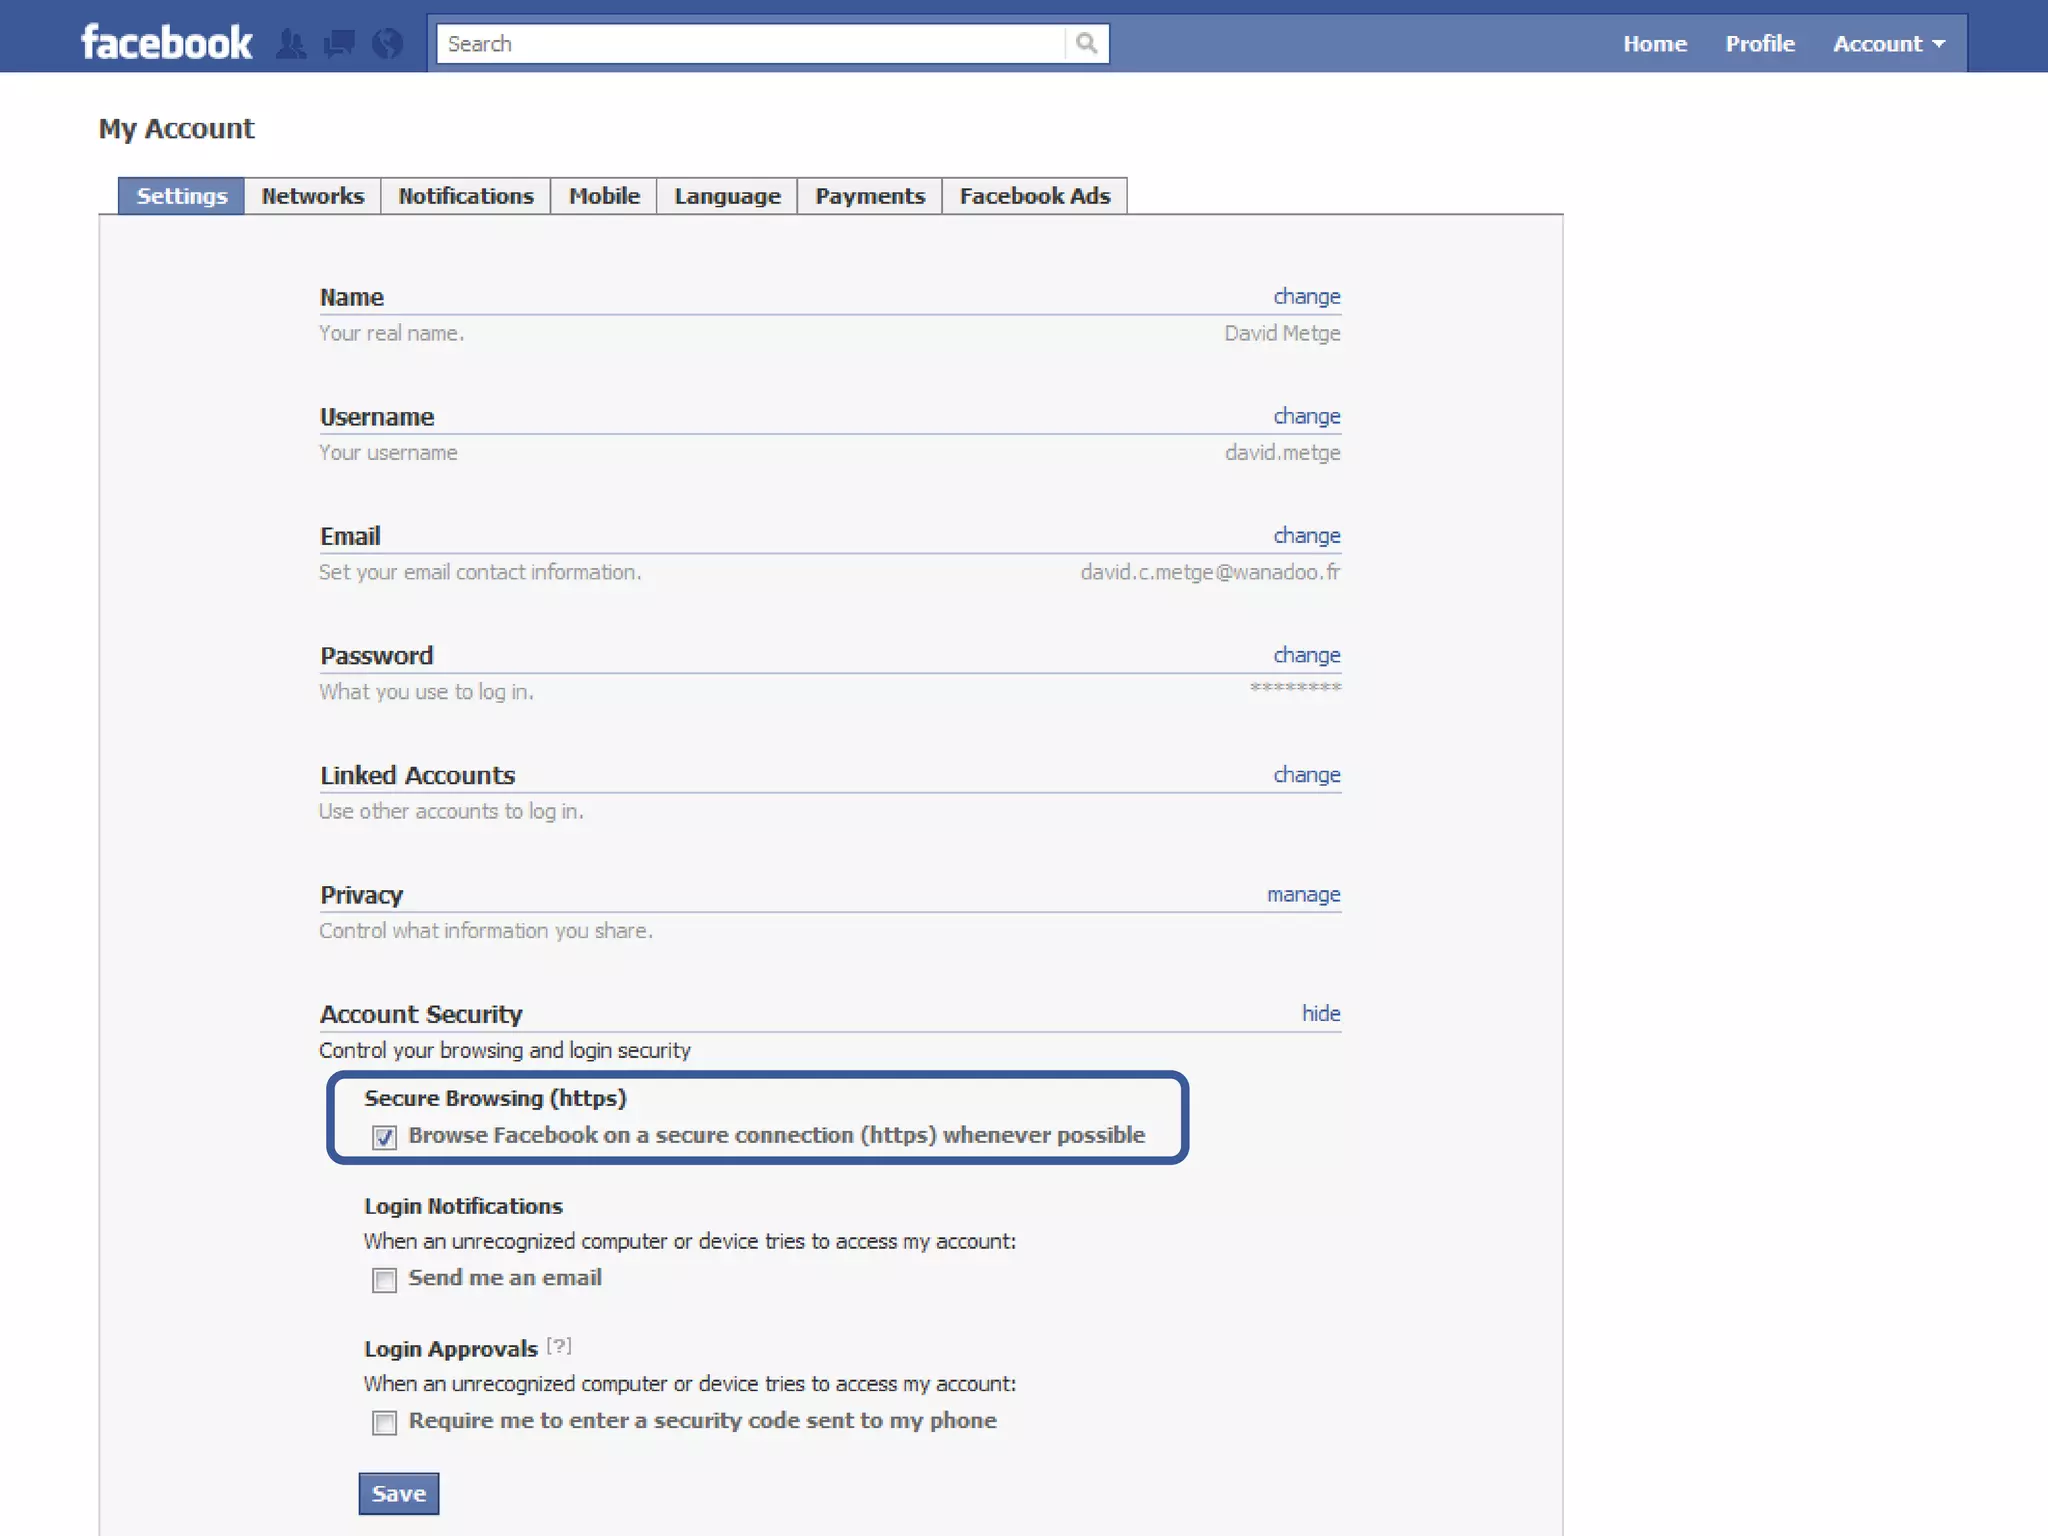Click the Facebook logo
This screenshot has height=1536, width=2048.
coord(166,43)
